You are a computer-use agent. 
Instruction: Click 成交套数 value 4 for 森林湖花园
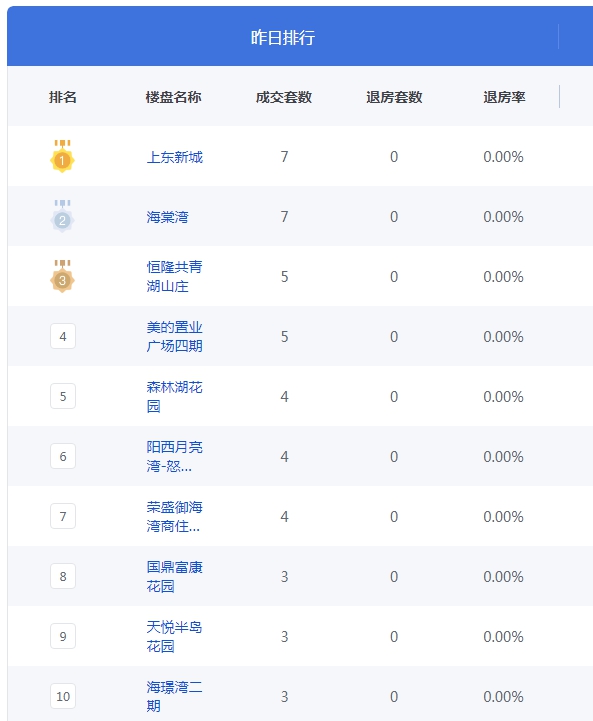coord(285,397)
